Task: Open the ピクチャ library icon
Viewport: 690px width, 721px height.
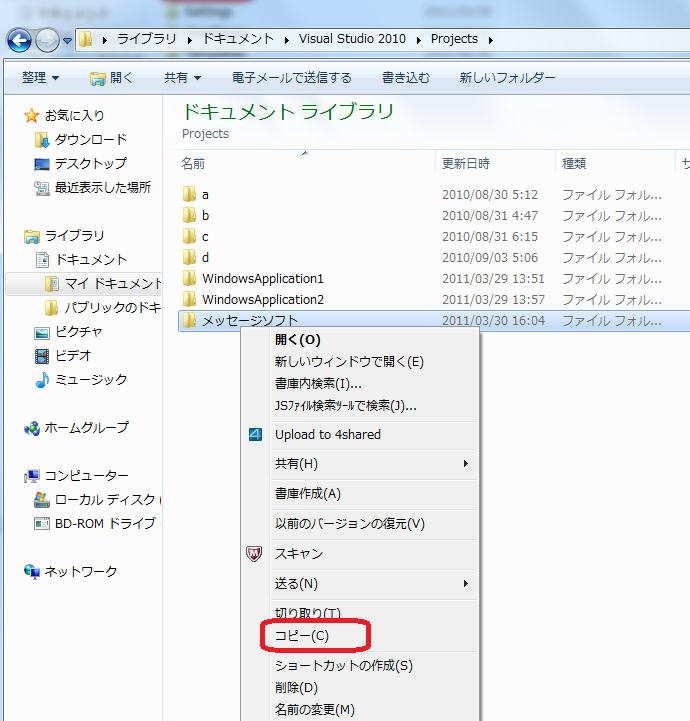Action: 42,332
